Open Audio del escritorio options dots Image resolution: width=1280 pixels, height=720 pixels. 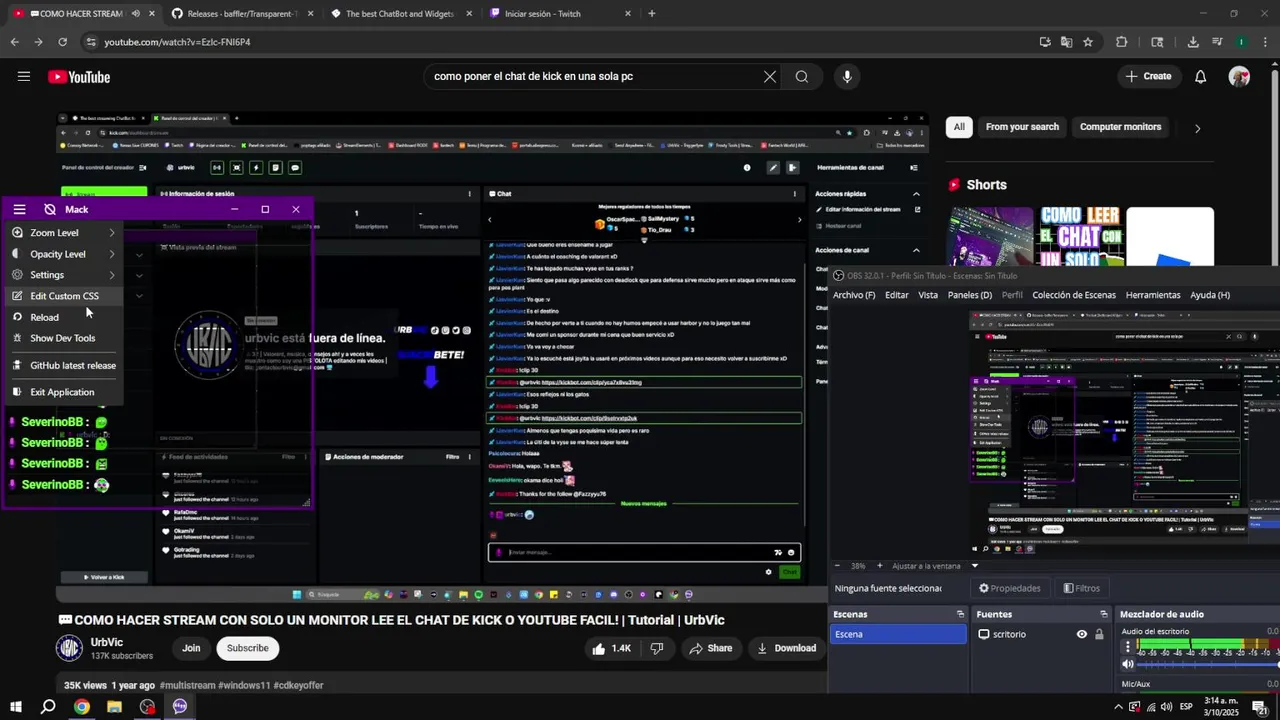click(1128, 647)
